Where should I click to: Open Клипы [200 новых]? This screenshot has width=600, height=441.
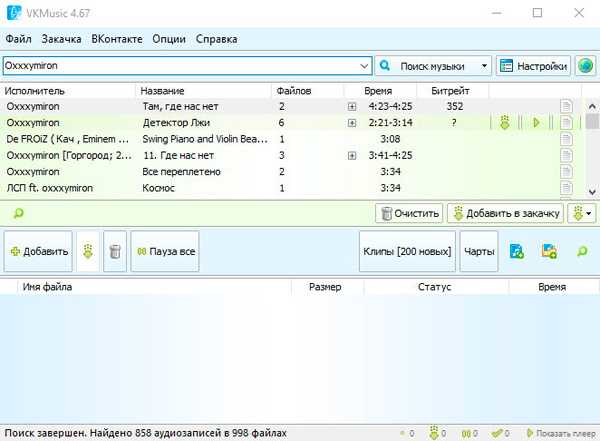(x=407, y=251)
